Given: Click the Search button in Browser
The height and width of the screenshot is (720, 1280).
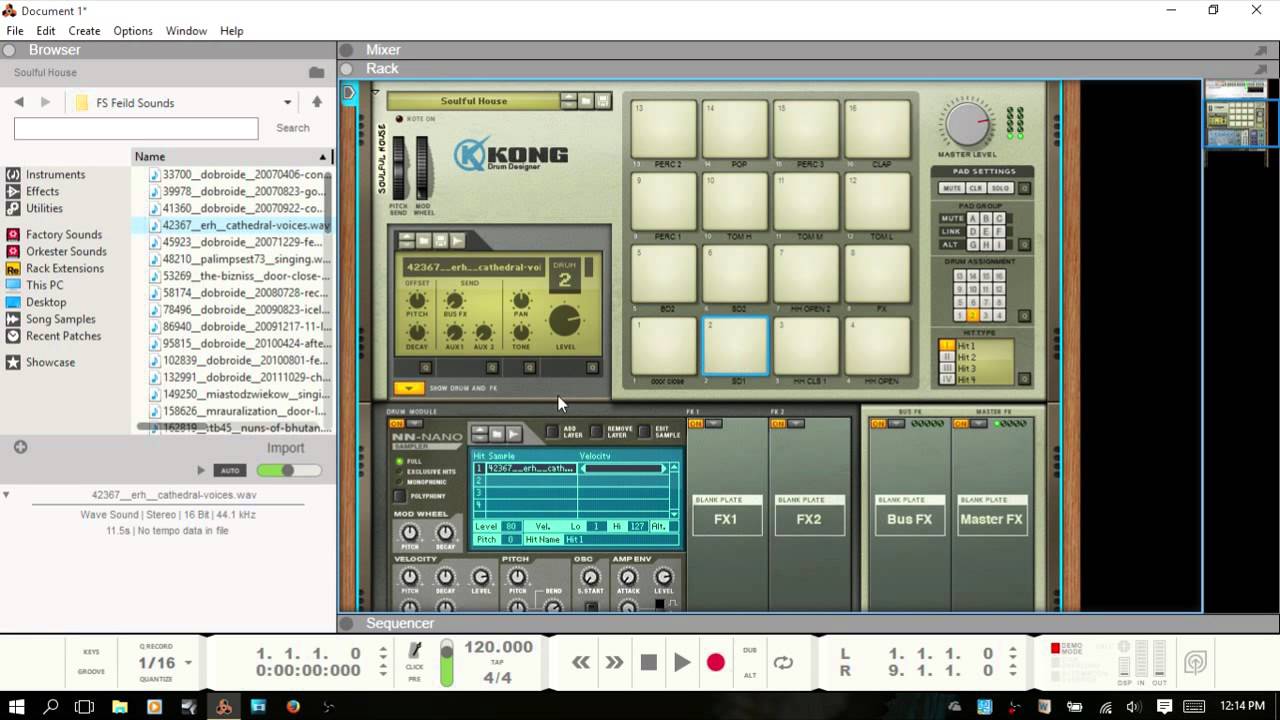Looking at the screenshot, I should (x=293, y=128).
